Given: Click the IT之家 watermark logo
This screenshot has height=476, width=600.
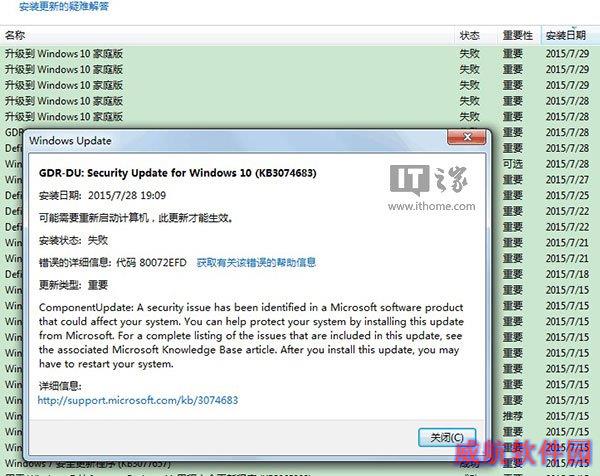Looking at the screenshot, I should [x=428, y=179].
